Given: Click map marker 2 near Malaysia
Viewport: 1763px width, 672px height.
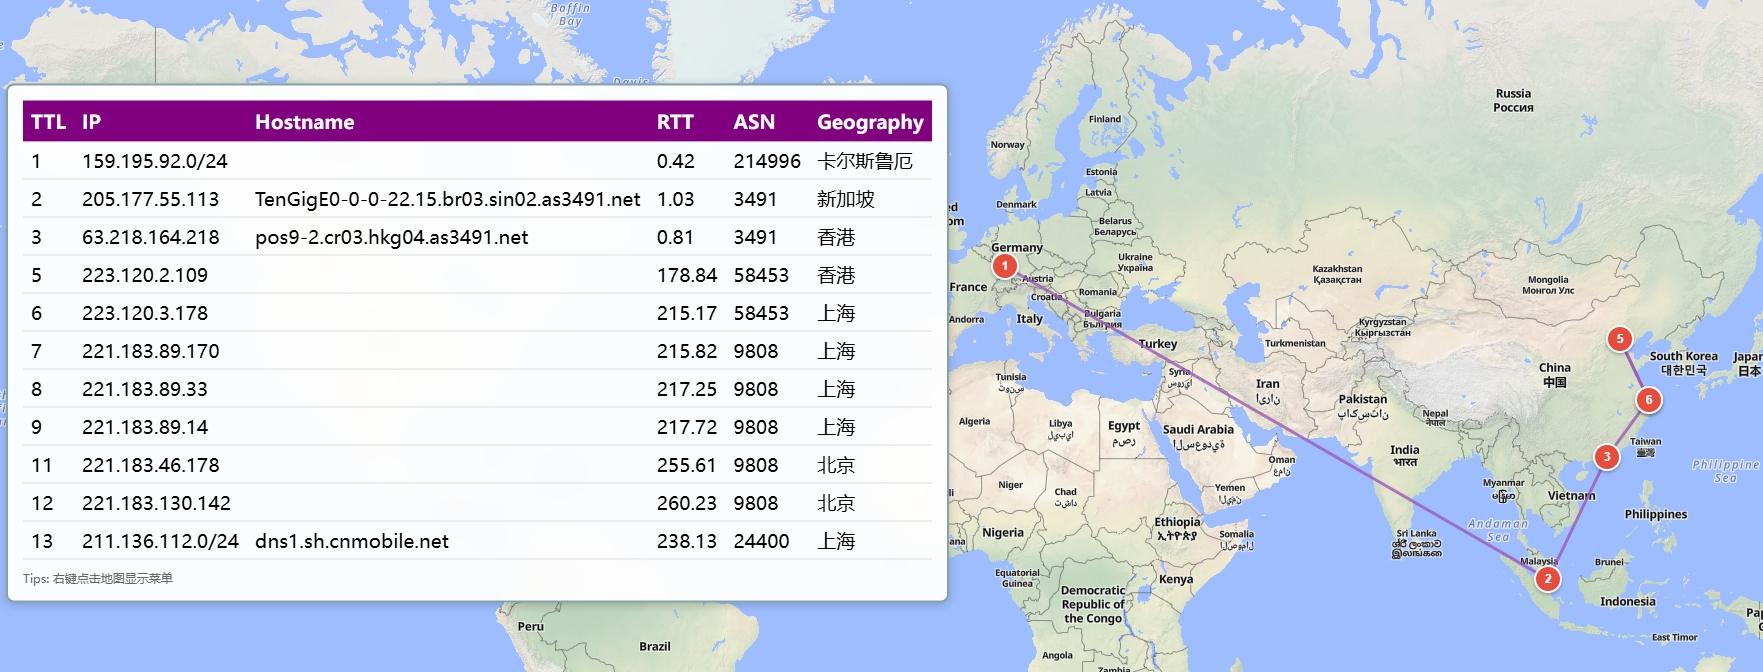Looking at the screenshot, I should (1547, 579).
